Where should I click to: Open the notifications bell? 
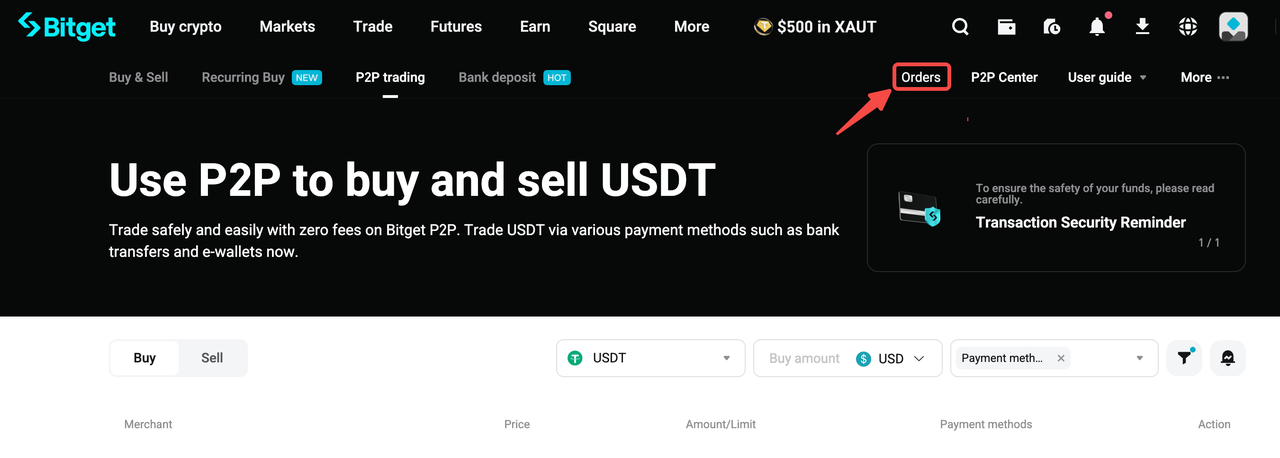1097,27
